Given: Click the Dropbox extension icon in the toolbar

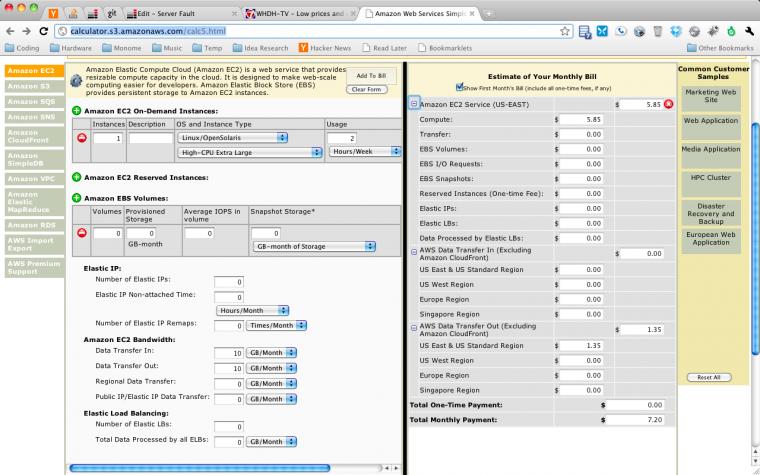Looking at the screenshot, I should pyautogui.click(x=676, y=32).
